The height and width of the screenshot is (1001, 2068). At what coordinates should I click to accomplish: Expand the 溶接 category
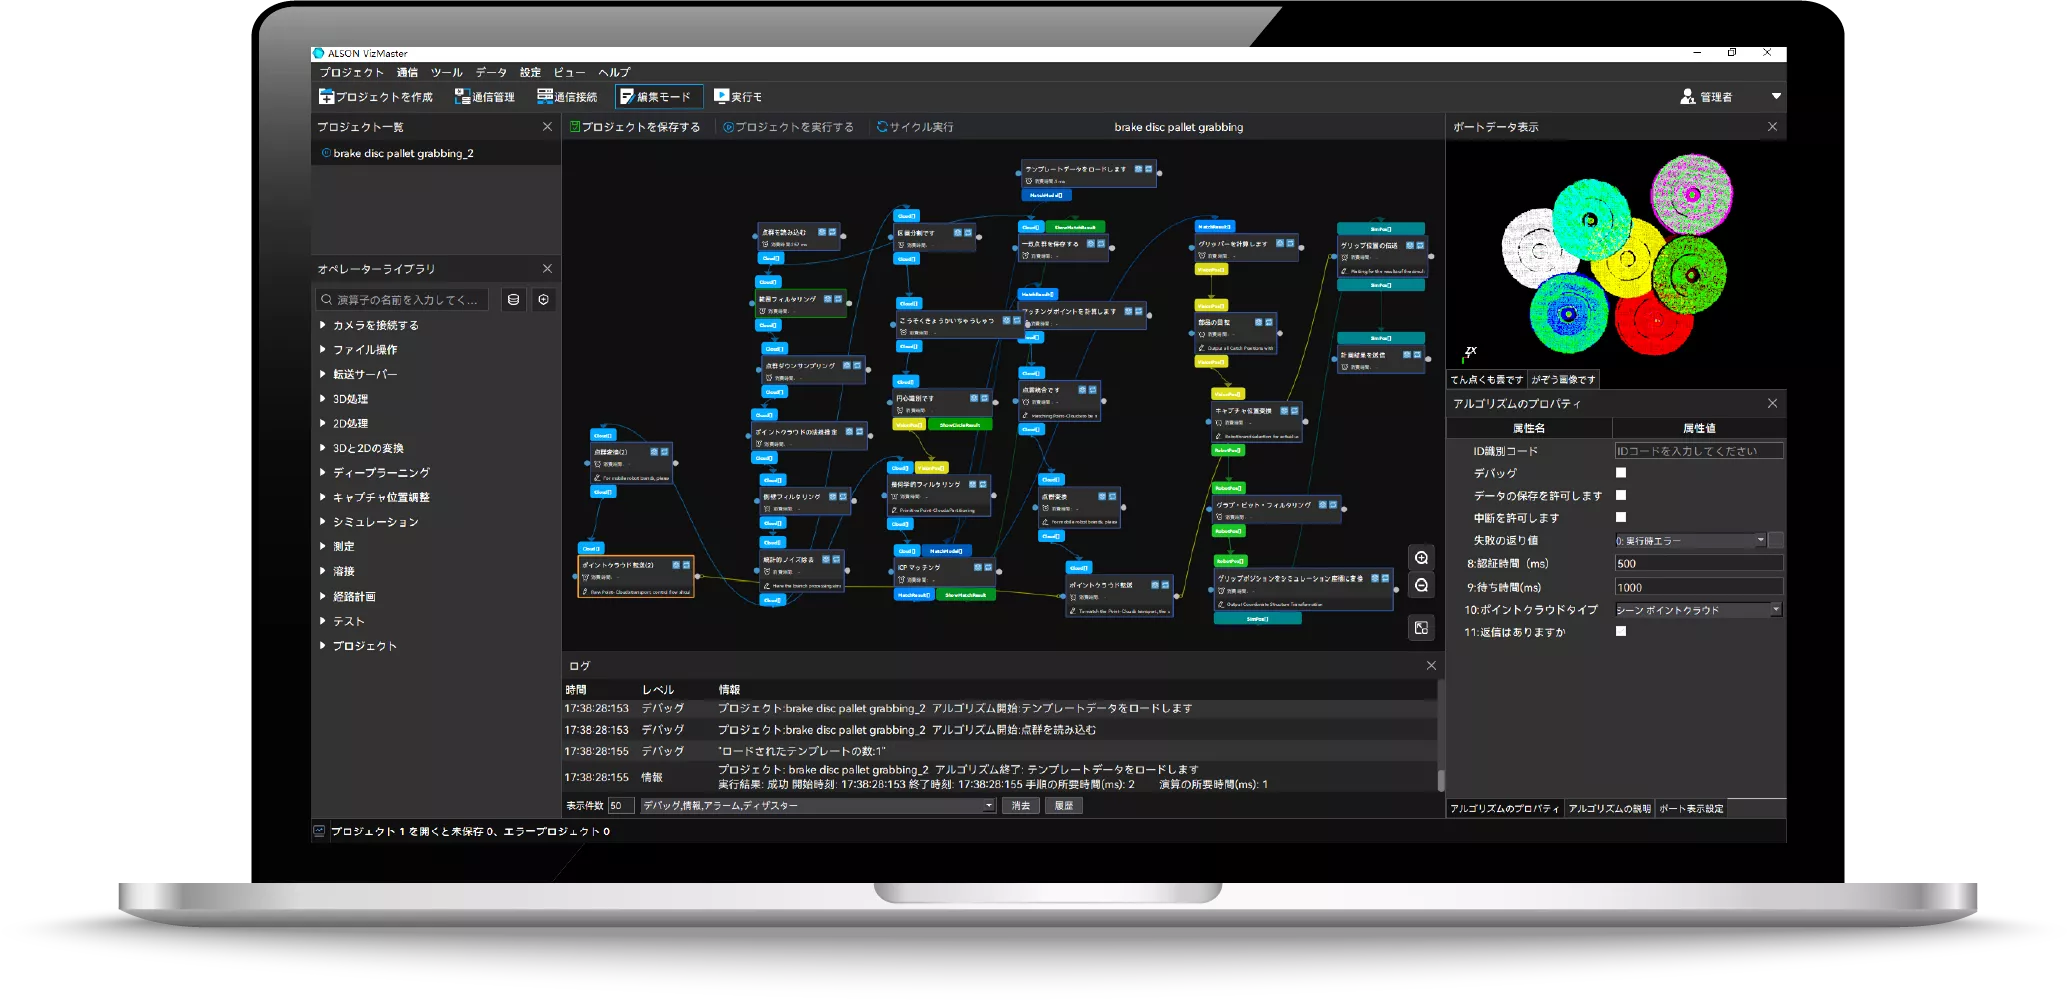[x=323, y=571]
